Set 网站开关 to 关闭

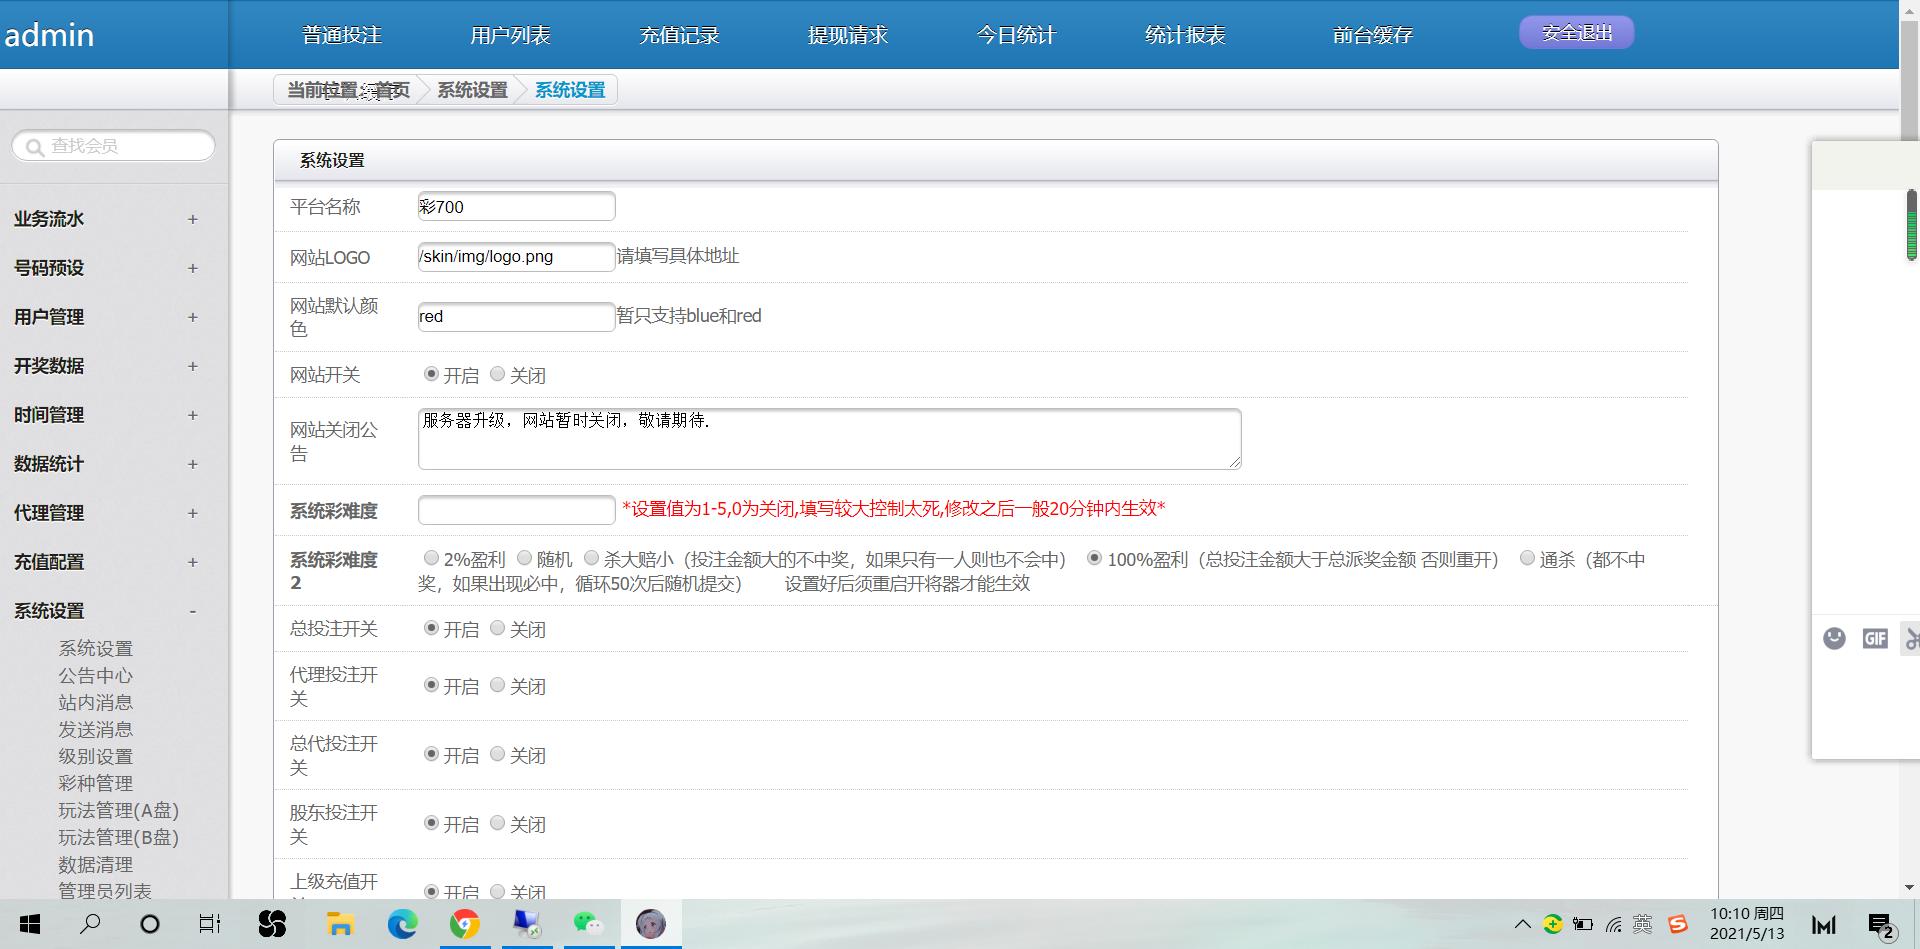497,374
